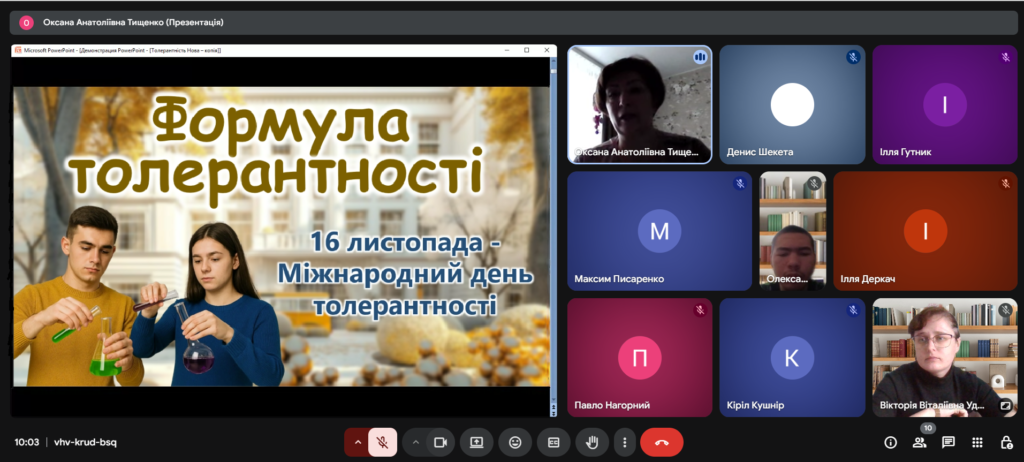Show the participants list
This screenshot has height=462, width=1024.
pos(919,442)
